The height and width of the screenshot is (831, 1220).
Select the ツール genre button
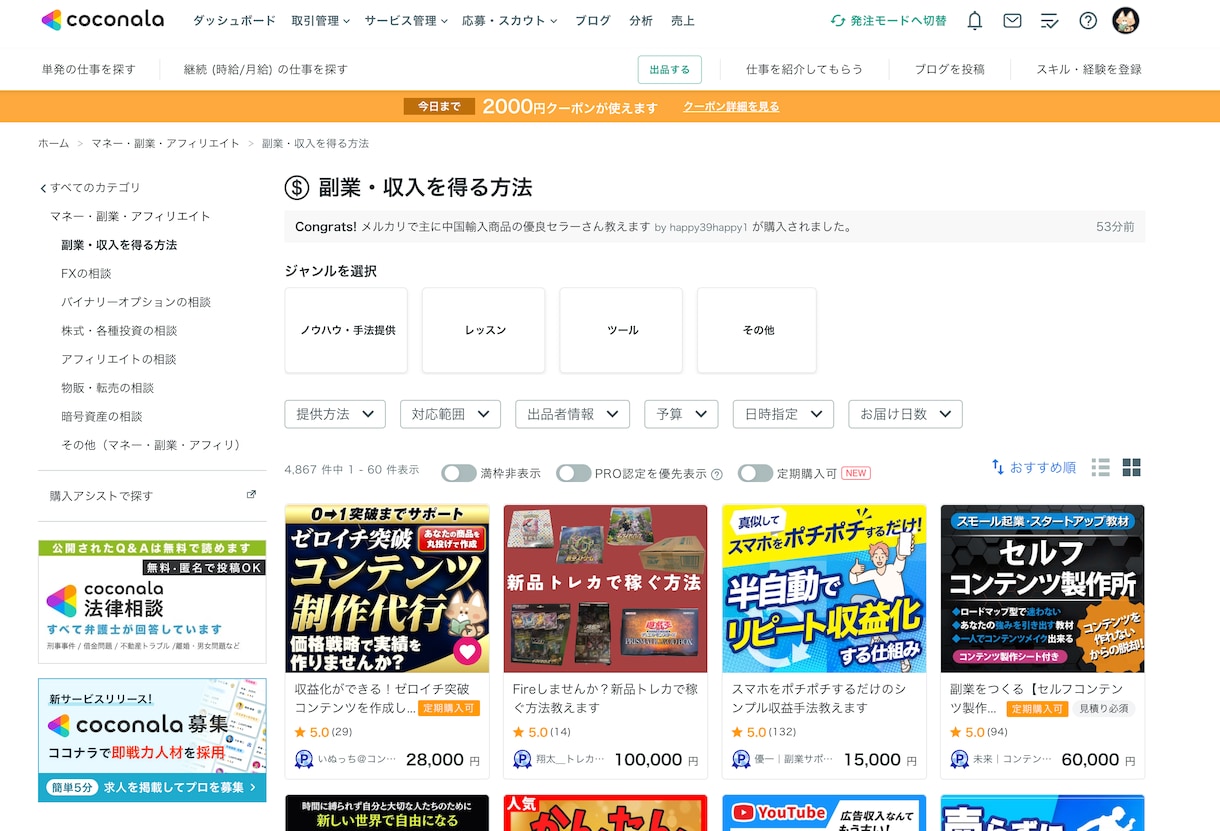pos(621,330)
